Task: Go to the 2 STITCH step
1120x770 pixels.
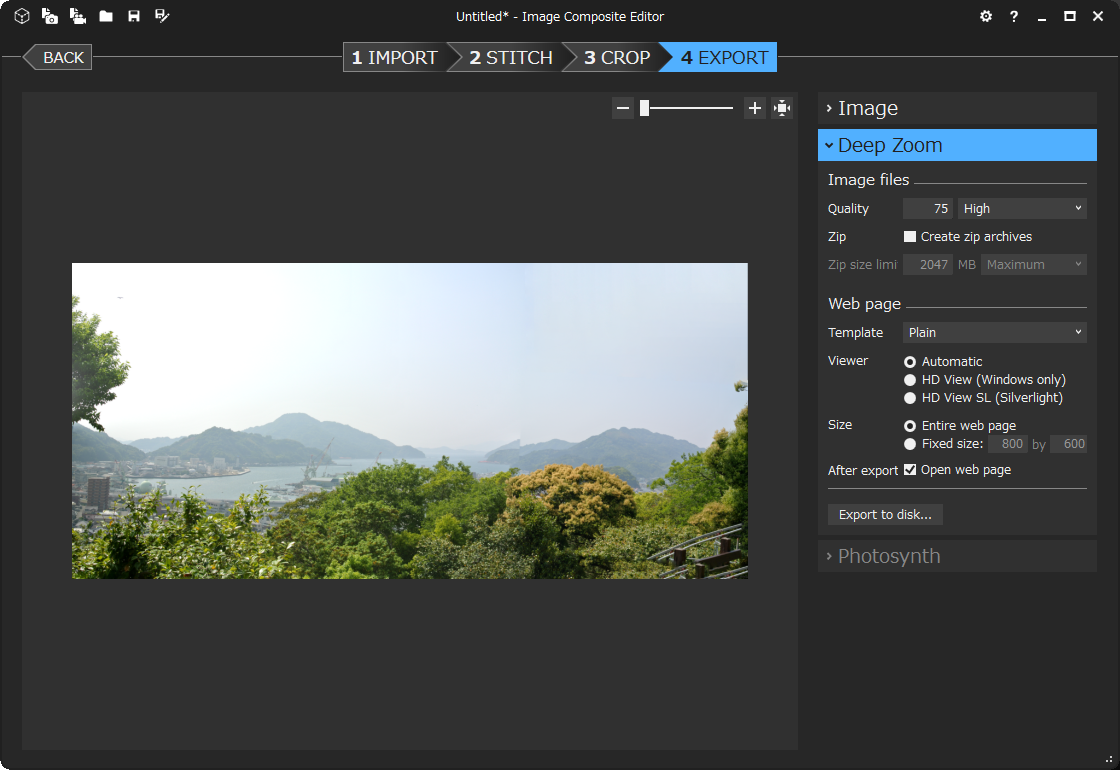Action: pyautogui.click(x=510, y=57)
